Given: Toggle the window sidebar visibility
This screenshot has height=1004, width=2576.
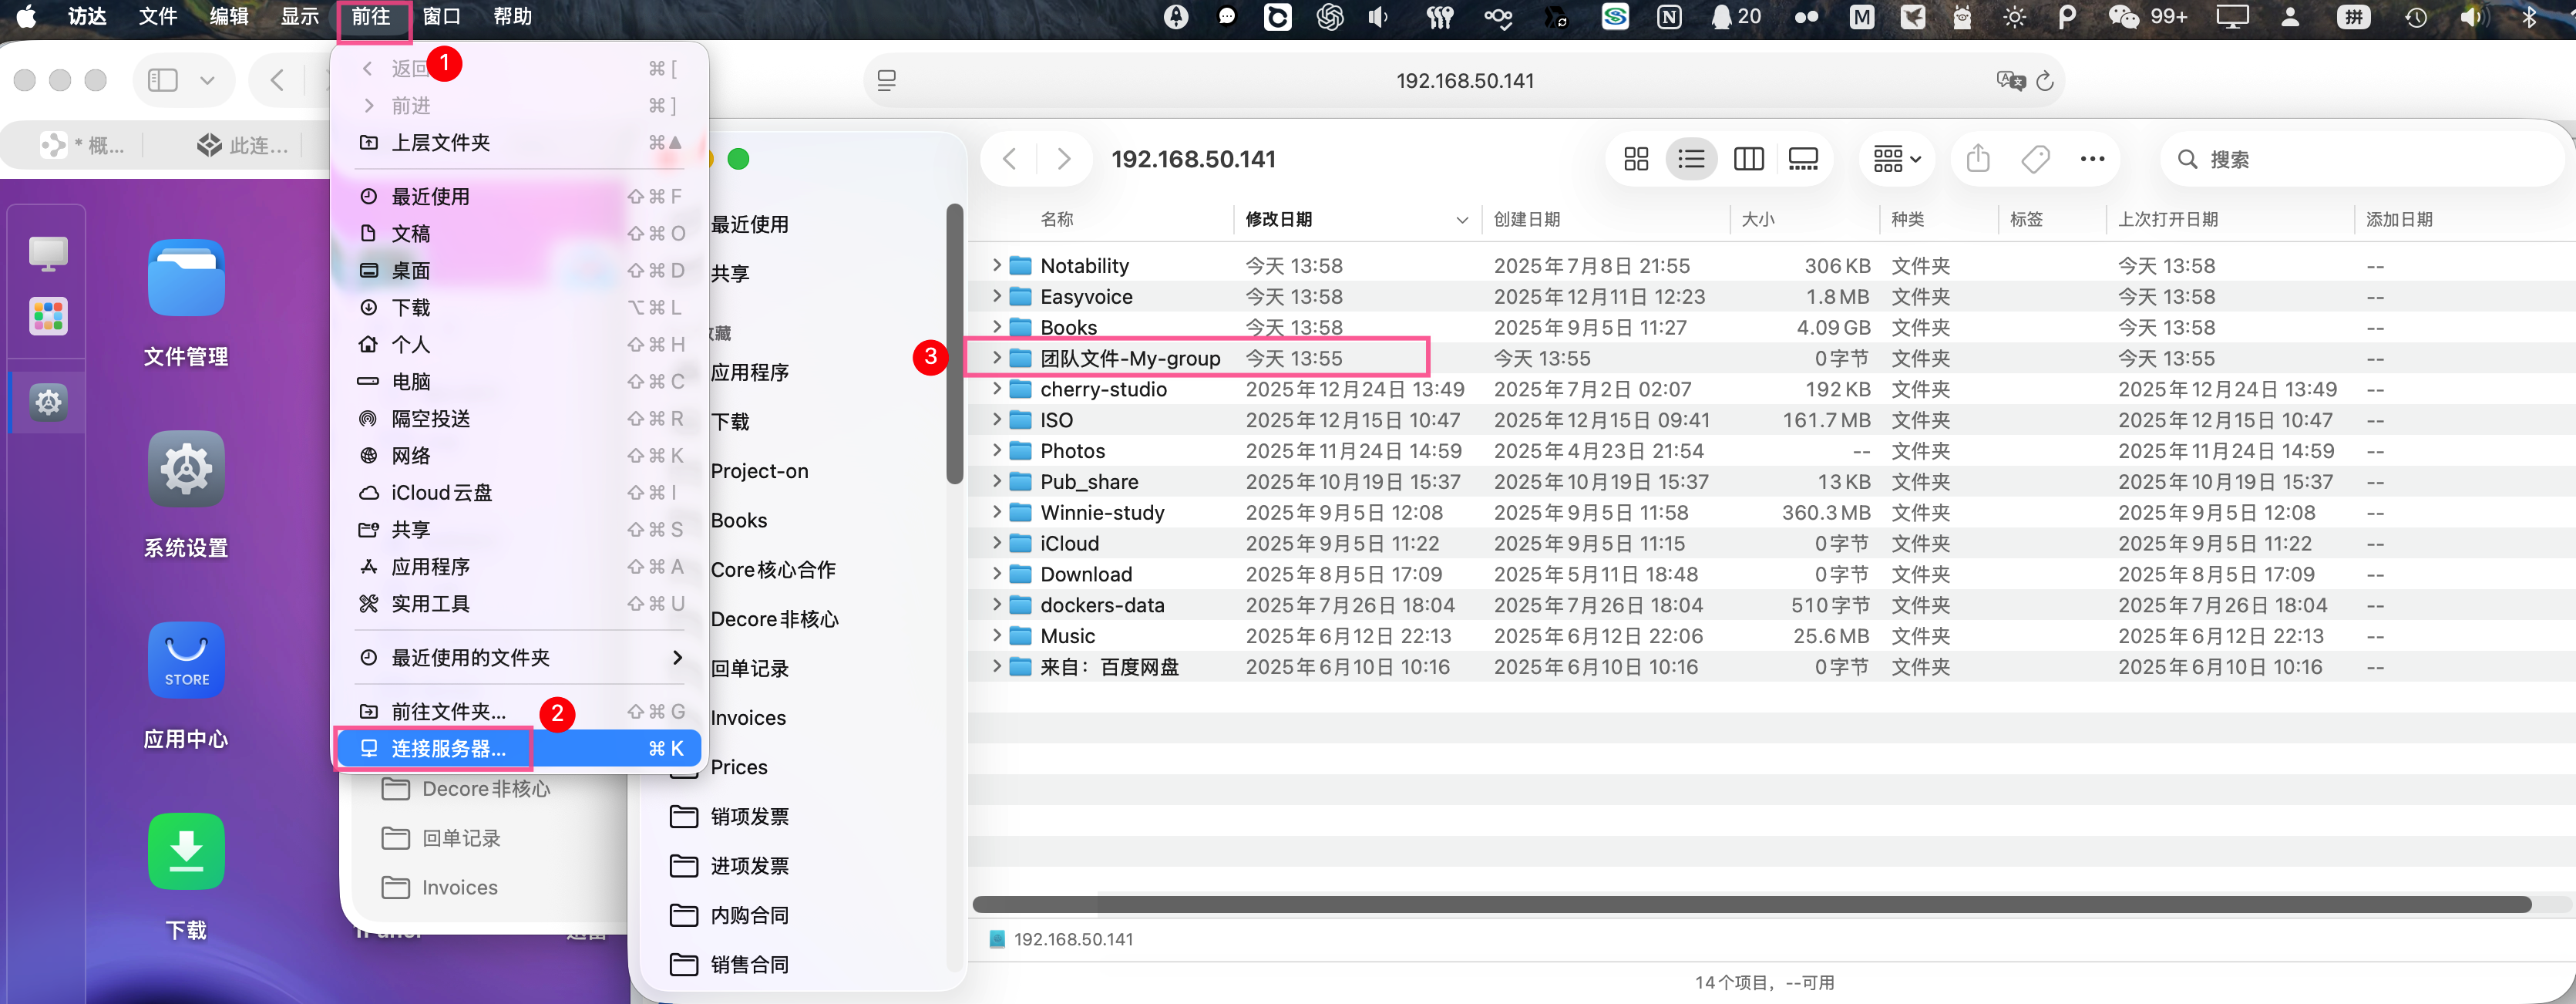Looking at the screenshot, I should pos(161,80).
